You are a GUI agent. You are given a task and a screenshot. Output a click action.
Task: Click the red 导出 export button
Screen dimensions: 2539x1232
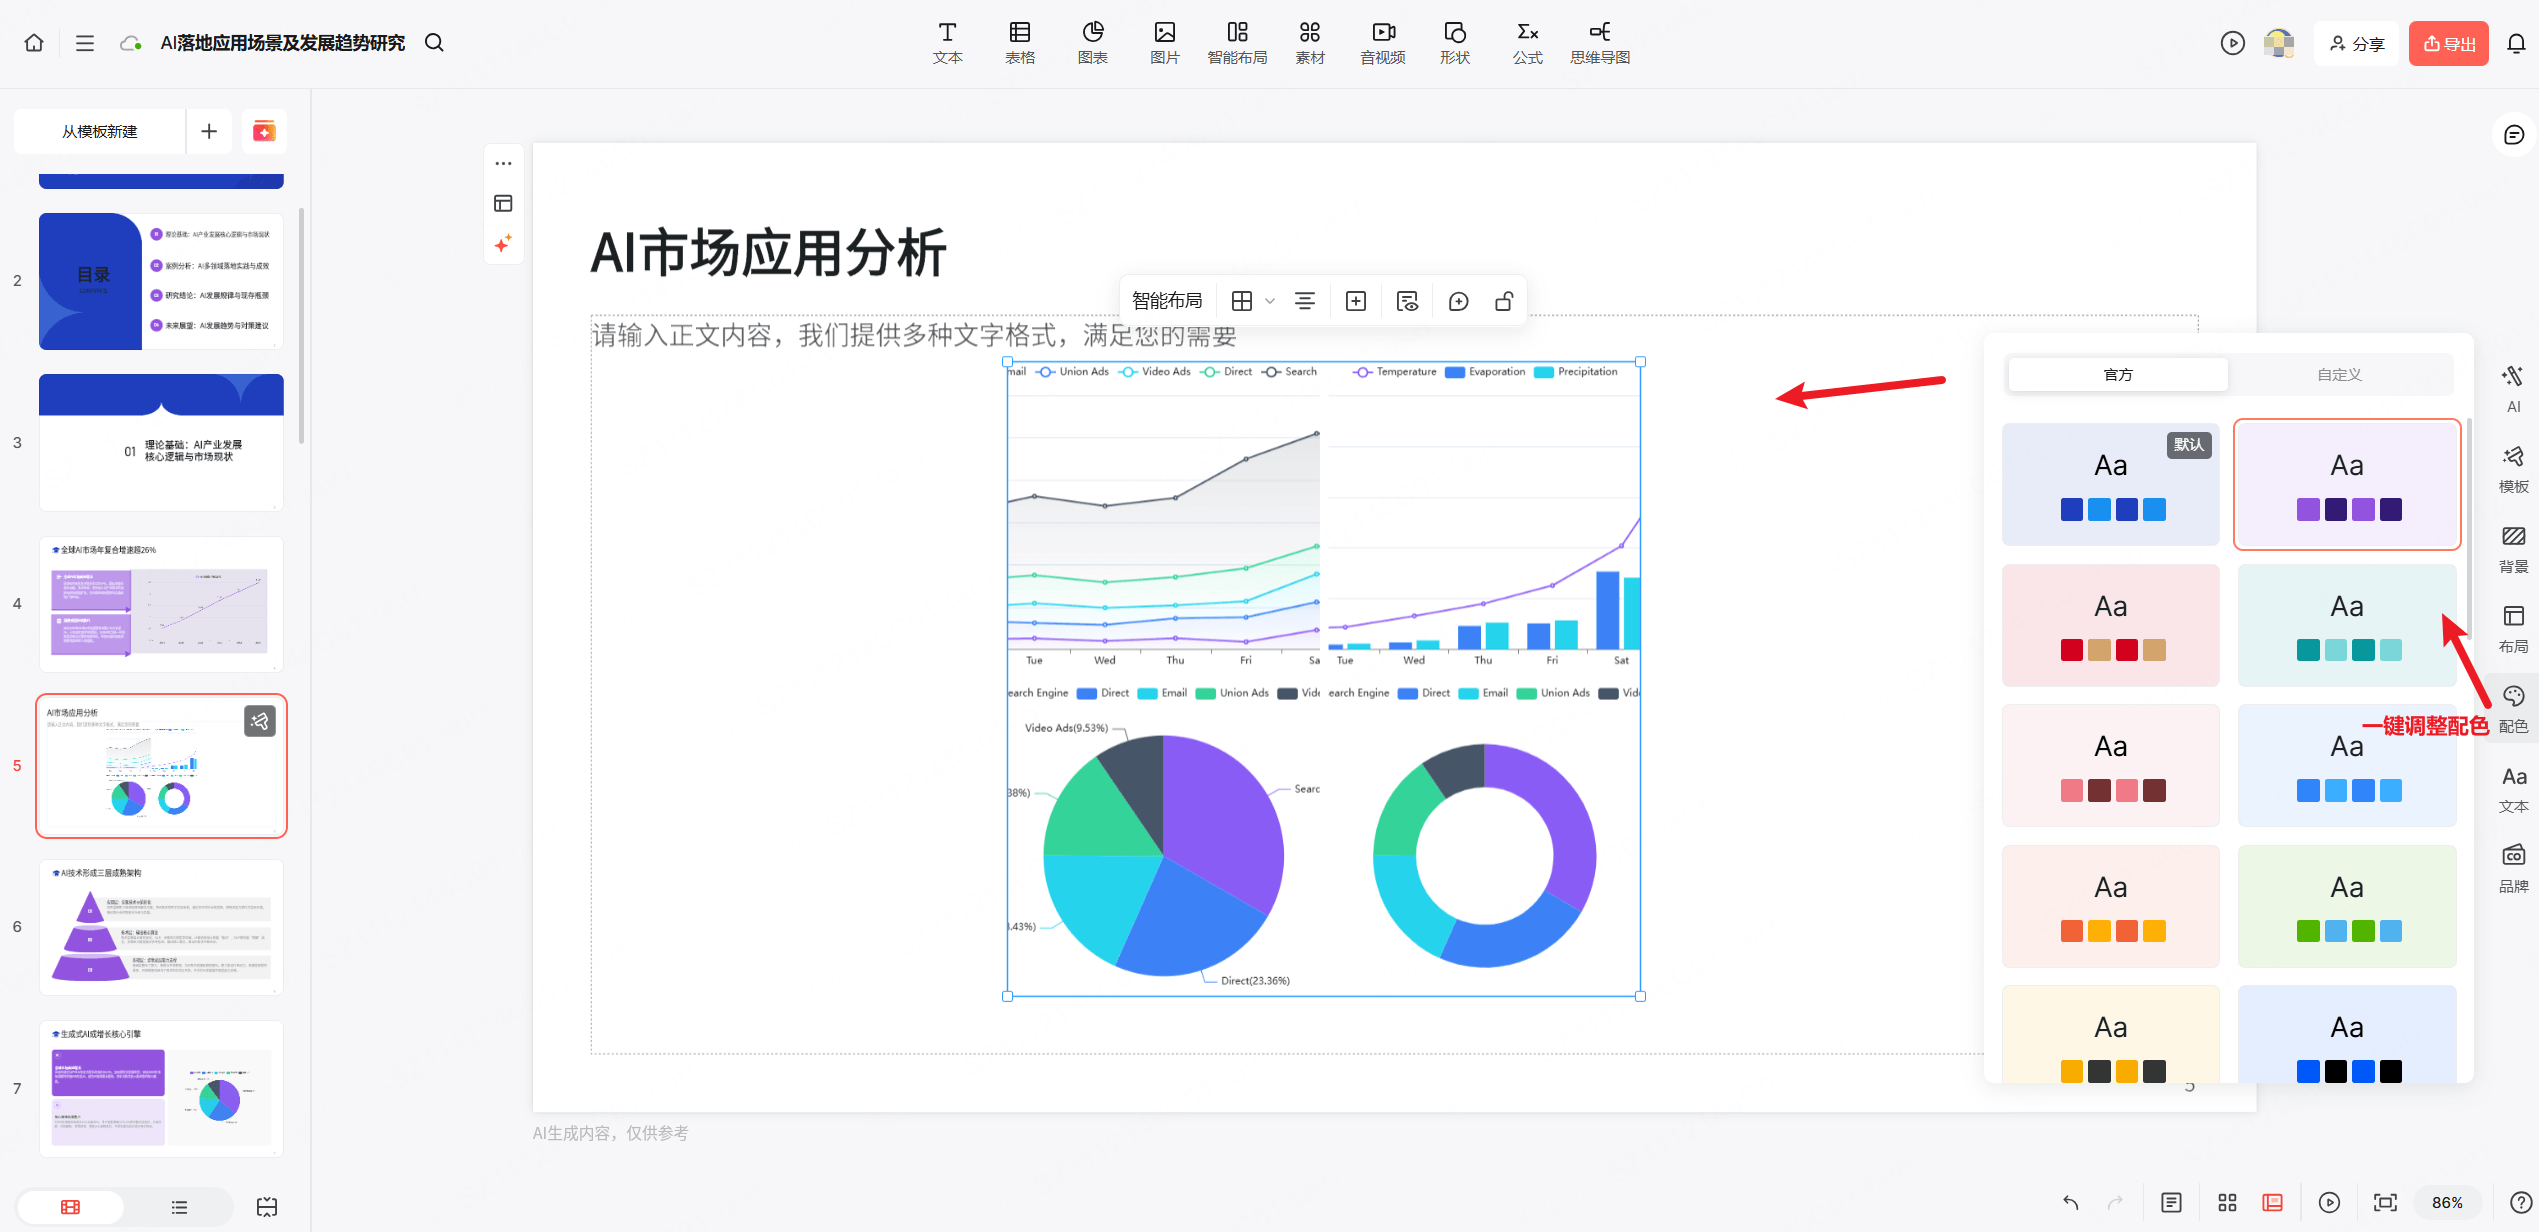[2449, 44]
